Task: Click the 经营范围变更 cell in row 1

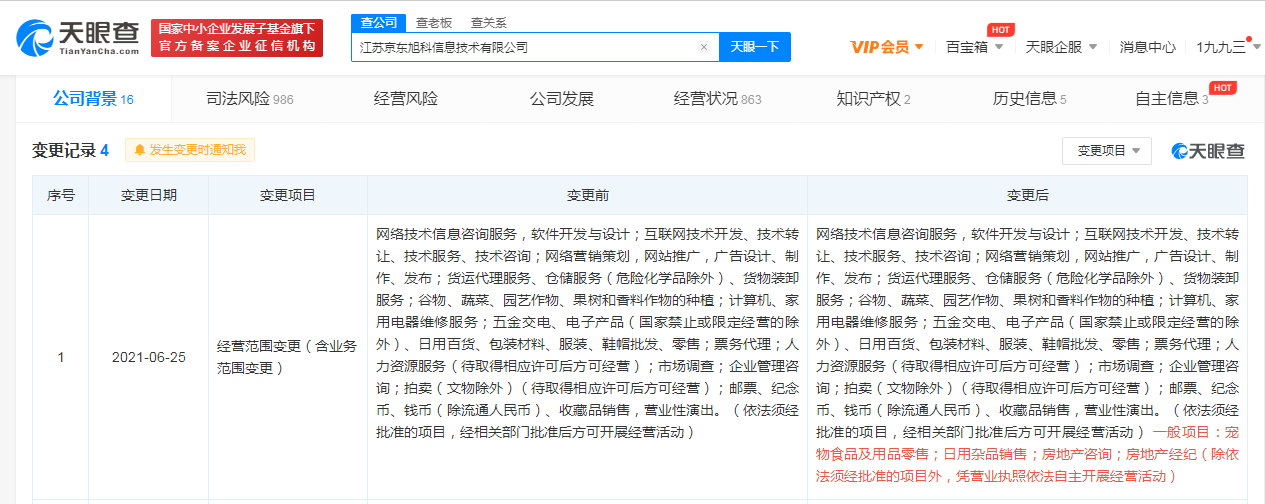Action: pyautogui.click(x=287, y=357)
